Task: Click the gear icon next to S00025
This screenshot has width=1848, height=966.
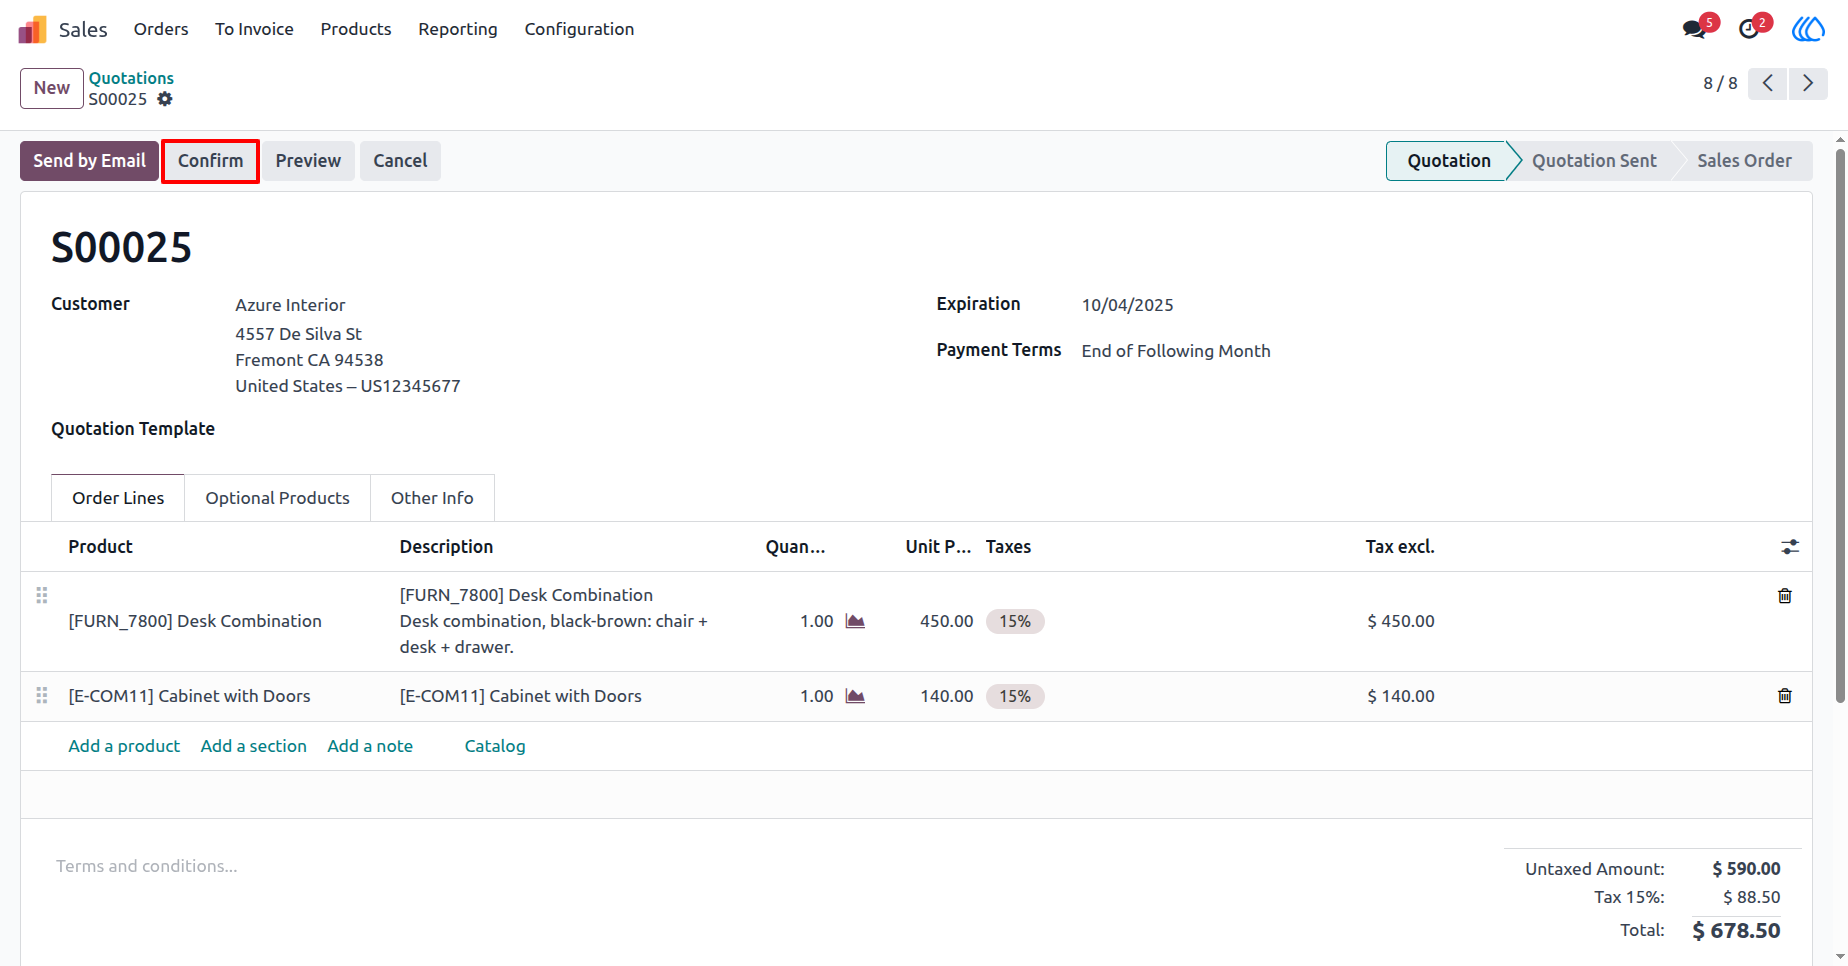Action: (165, 99)
